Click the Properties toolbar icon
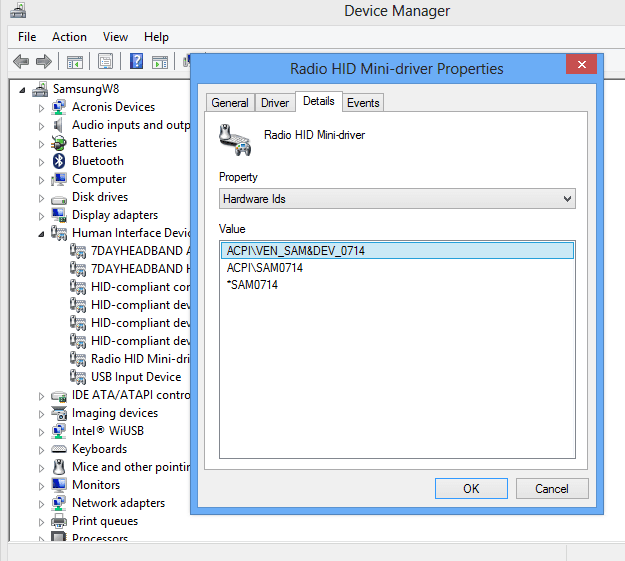Screen dimensions: 625x561 coord(105,62)
